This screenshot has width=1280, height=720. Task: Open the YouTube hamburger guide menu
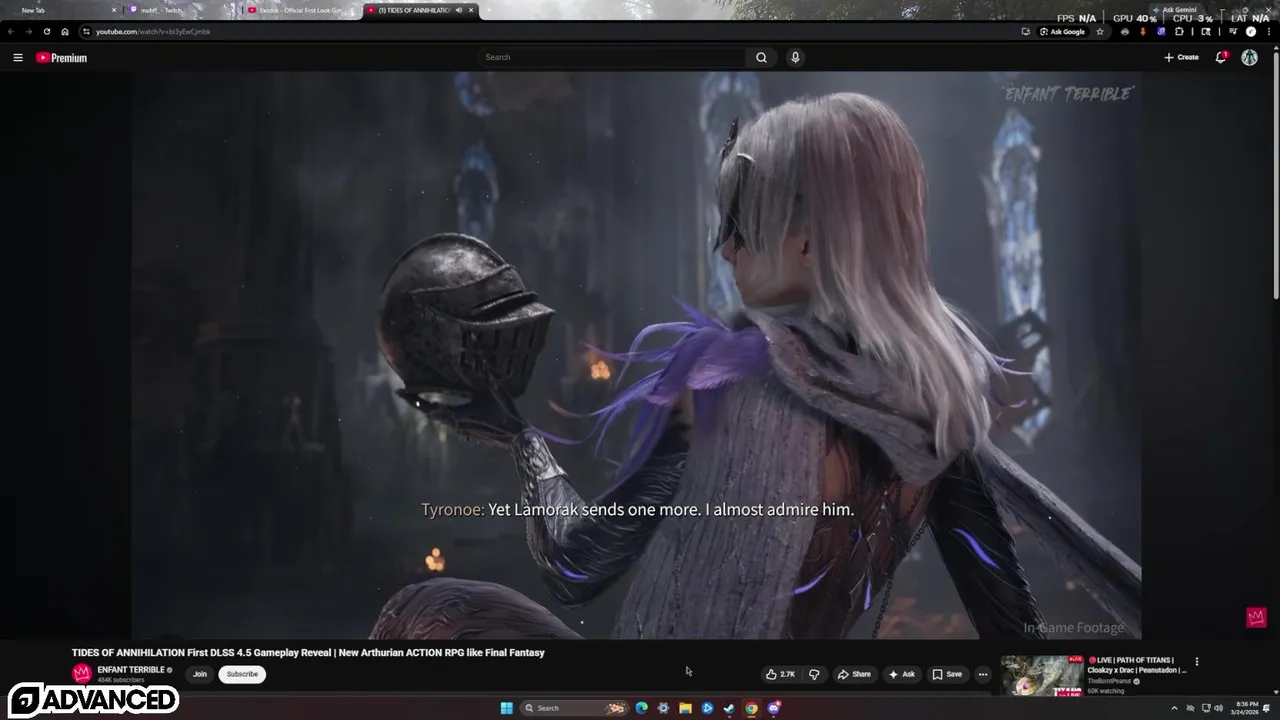[18, 58]
